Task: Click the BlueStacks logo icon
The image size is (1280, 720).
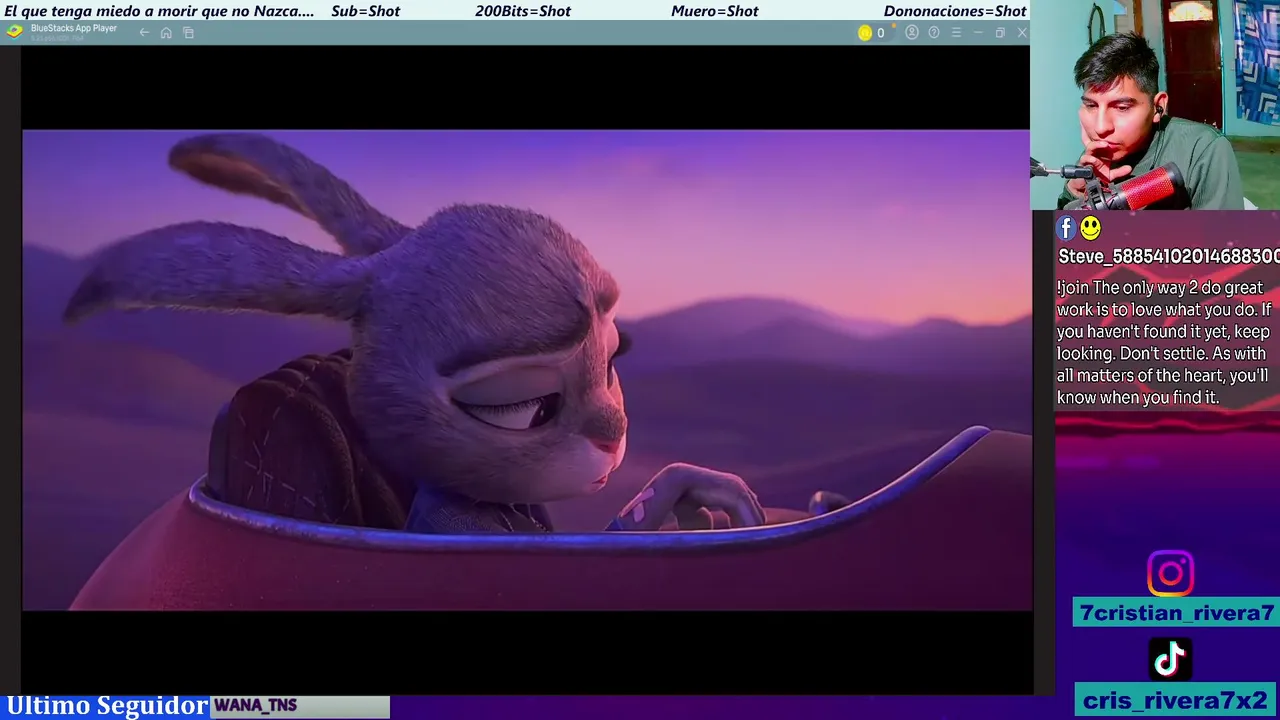Action: pyautogui.click(x=14, y=31)
